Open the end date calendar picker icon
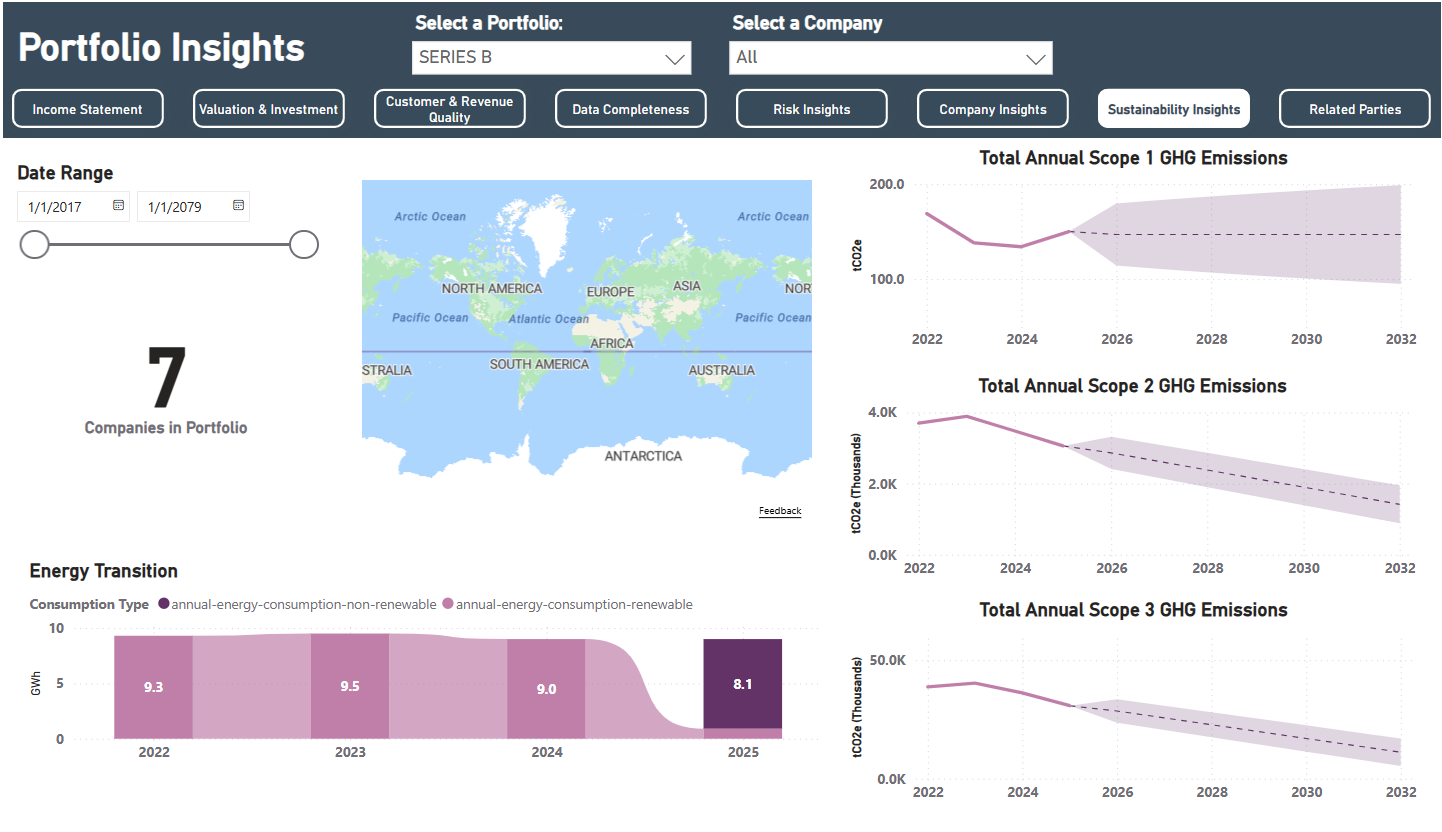The width and height of the screenshot is (1442, 832). 238,205
